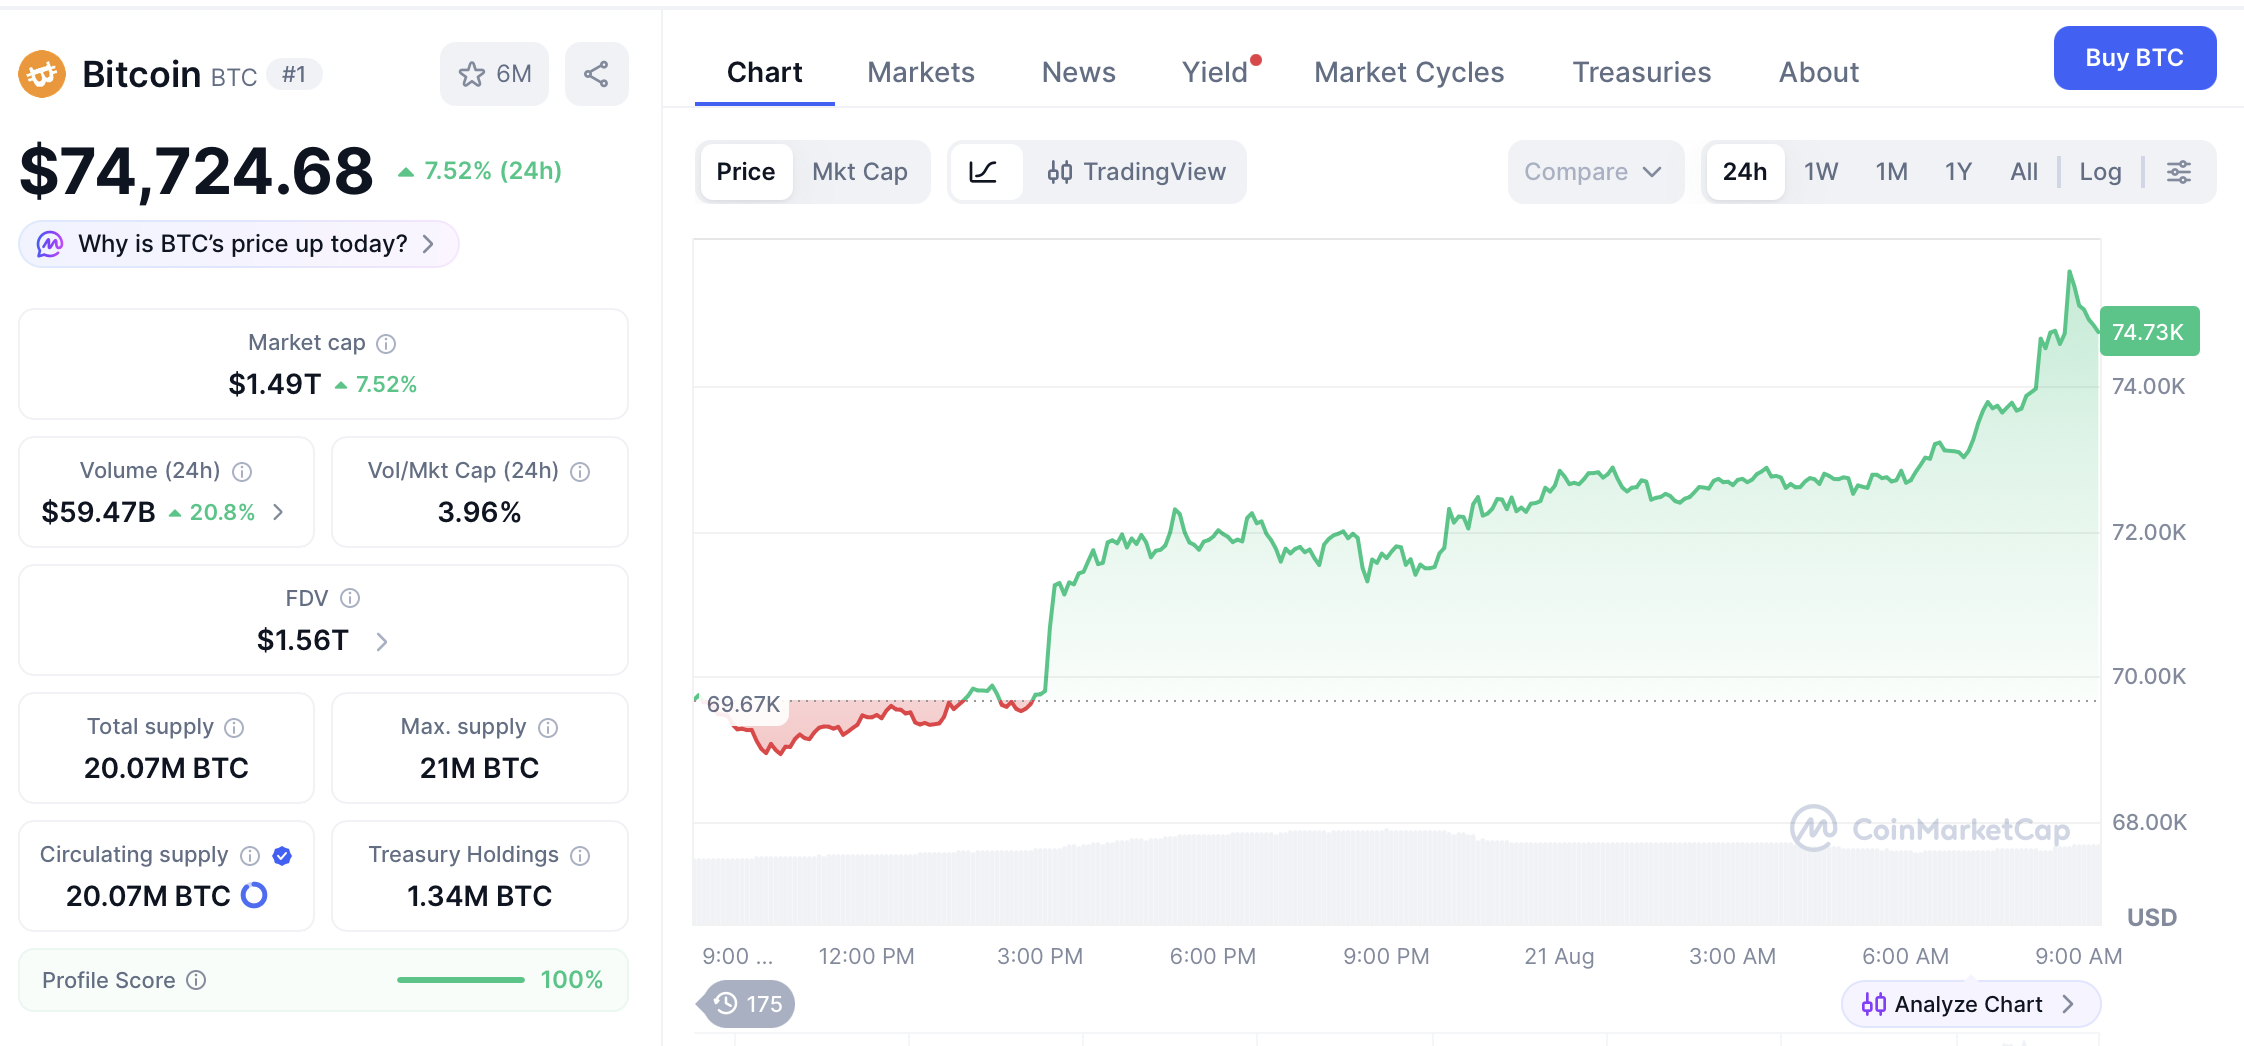Click the Profile Score progress bar
The height and width of the screenshot is (1046, 2244).
coord(461,980)
